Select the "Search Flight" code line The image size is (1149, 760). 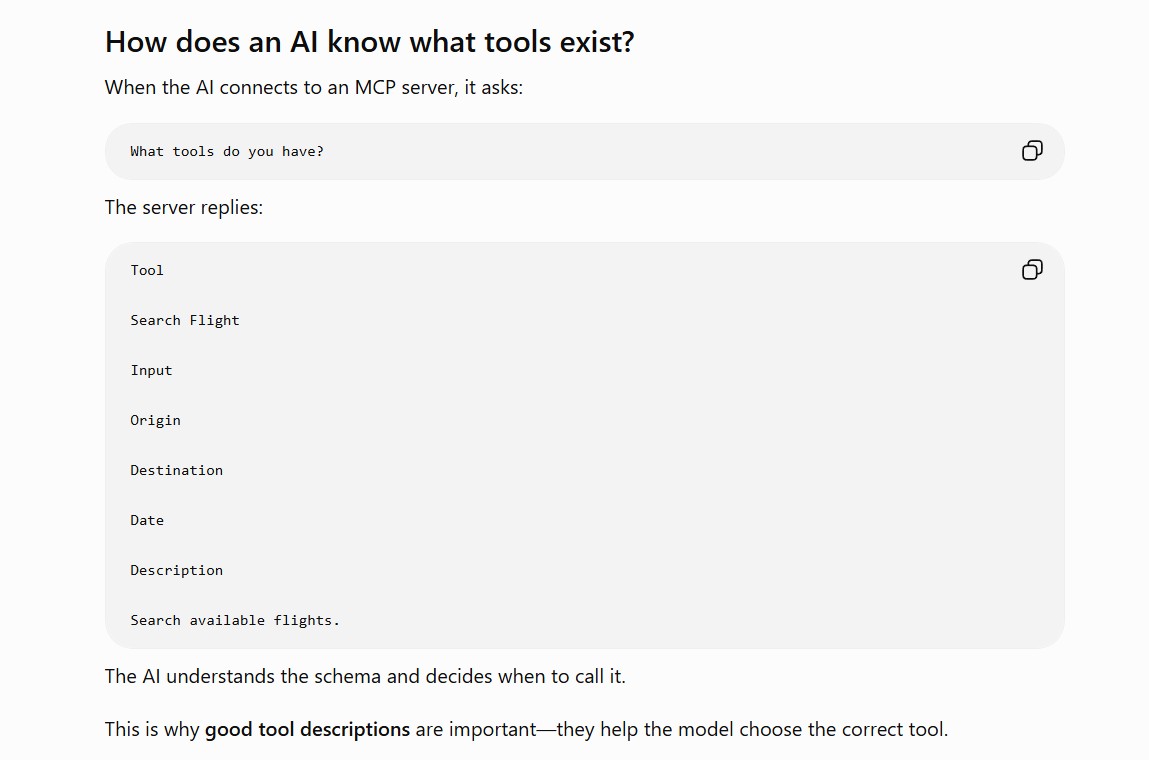(x=185, y=320)
